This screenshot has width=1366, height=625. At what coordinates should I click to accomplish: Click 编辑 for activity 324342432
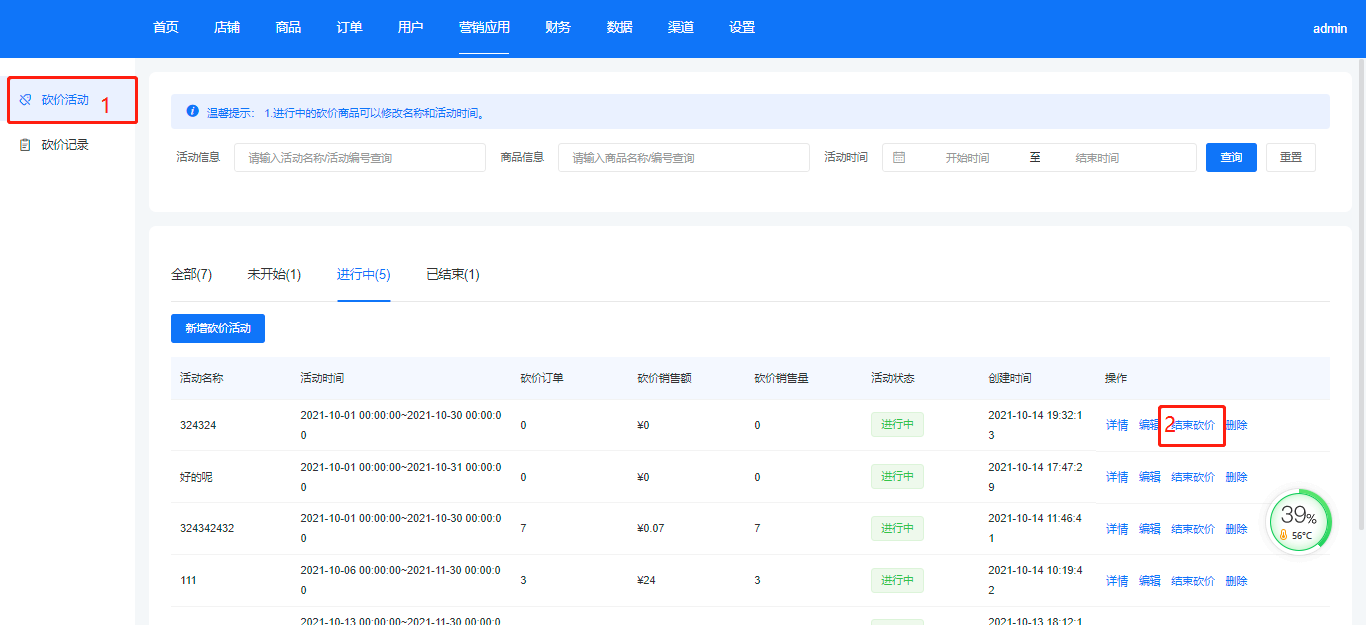coord(1149,529)
